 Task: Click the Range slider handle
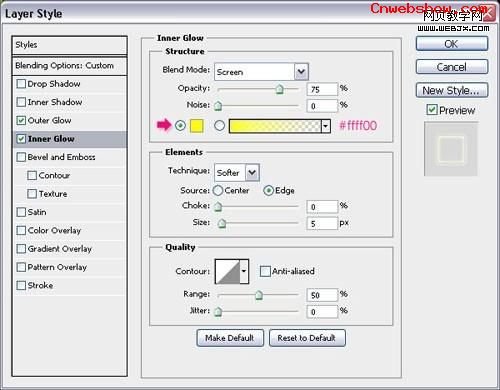point(259,295)
